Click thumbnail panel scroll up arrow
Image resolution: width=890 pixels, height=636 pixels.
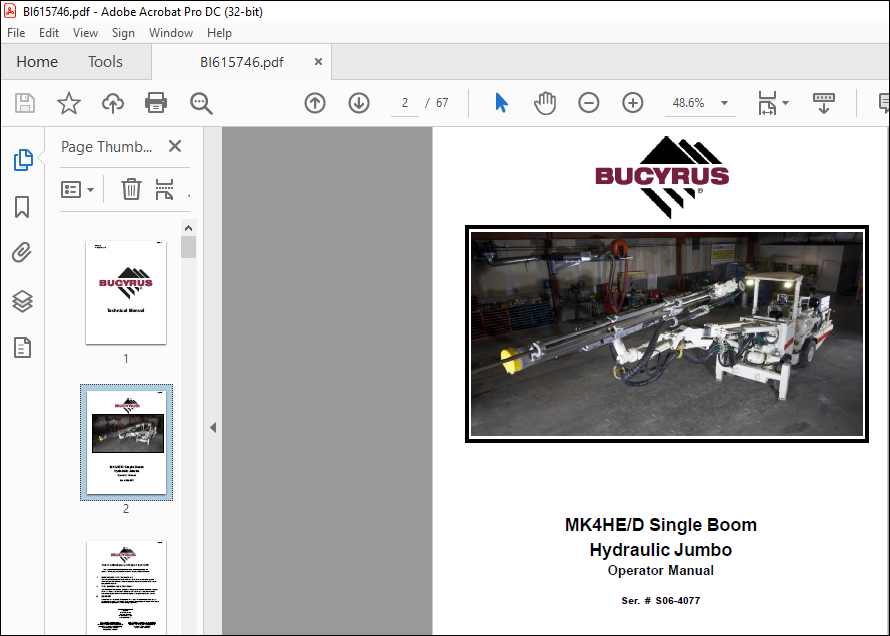(188, 228)
